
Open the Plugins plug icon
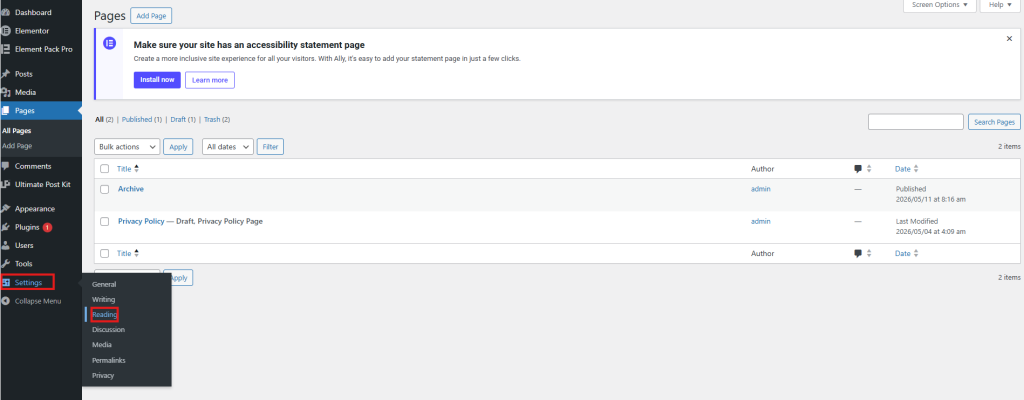tap(6, 227)
